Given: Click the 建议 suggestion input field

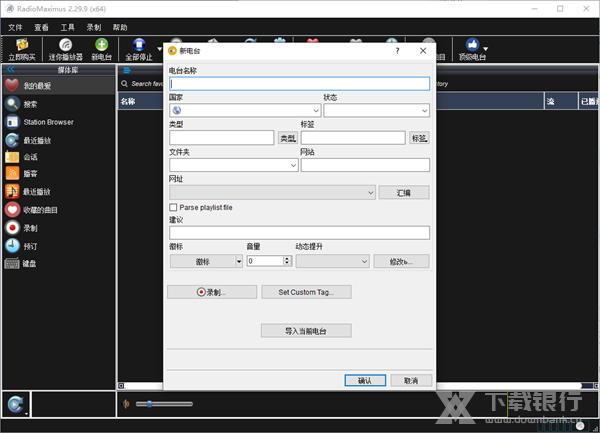Looking at the screenshot, I should [x=300, y=233].
